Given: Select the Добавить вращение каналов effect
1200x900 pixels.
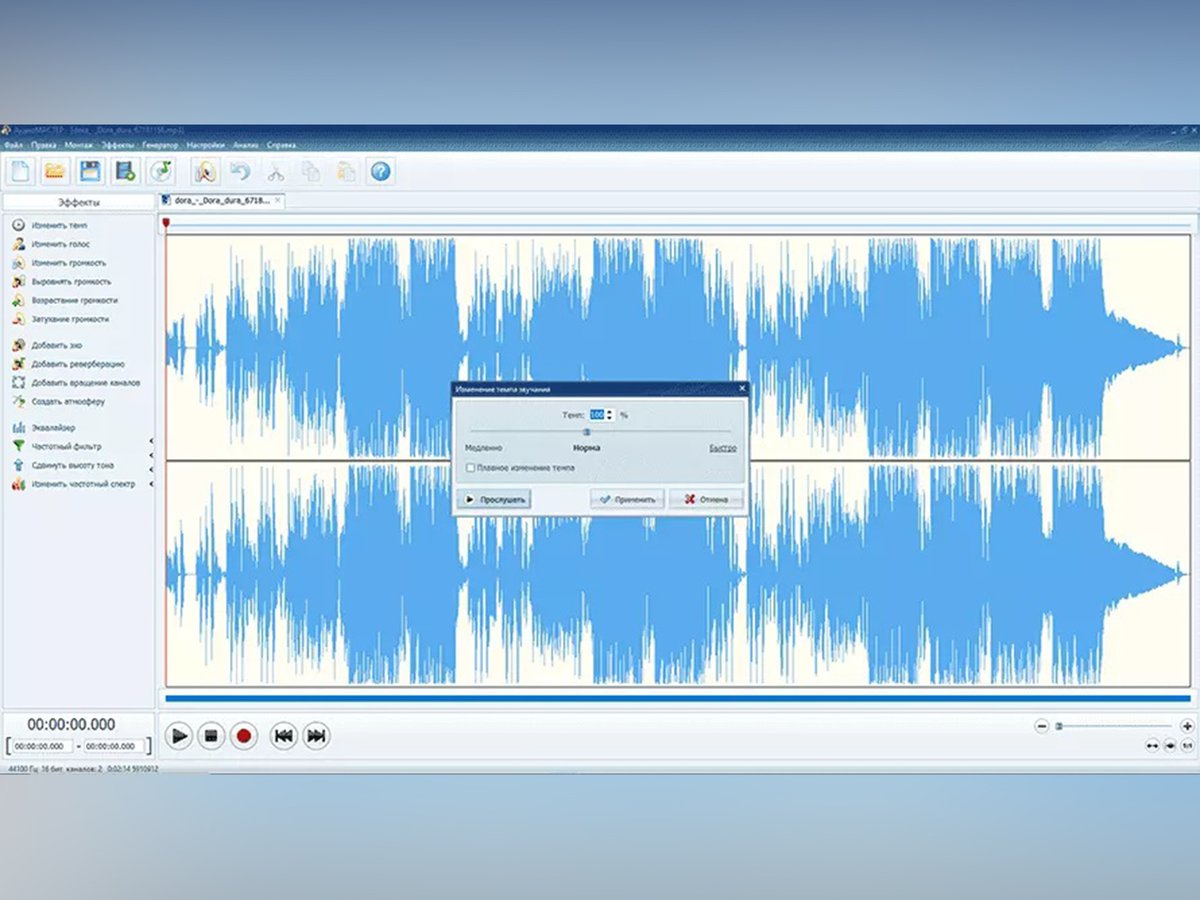Looking at the screenshot, I should [76, 383].
